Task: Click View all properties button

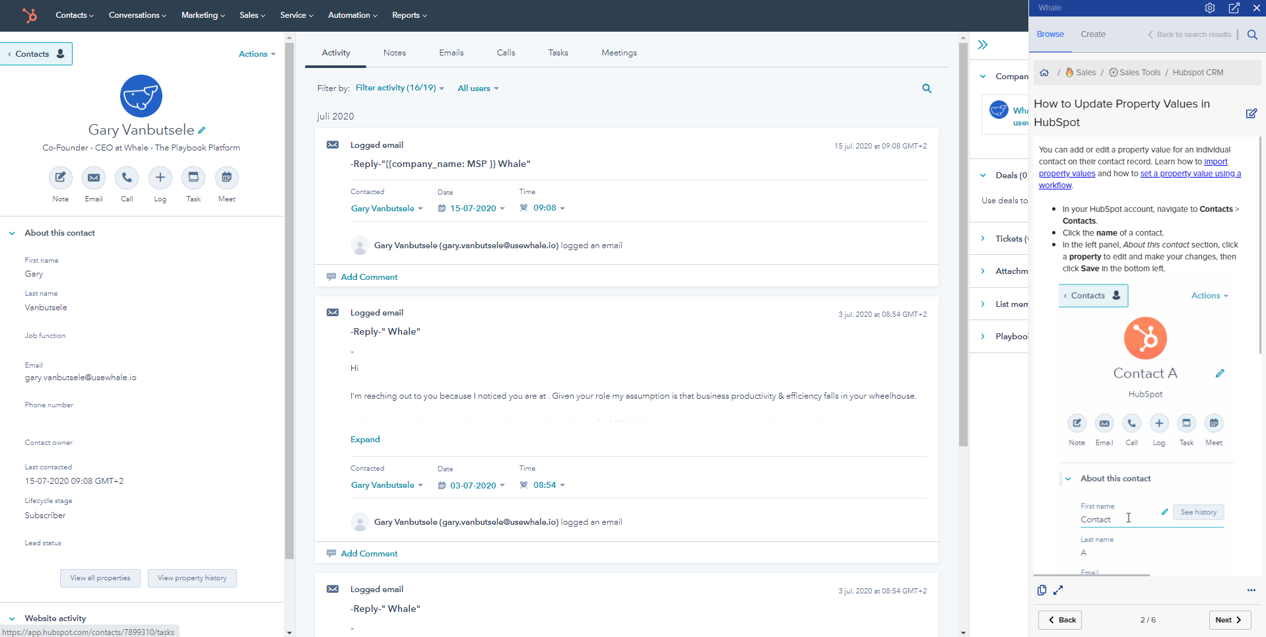Action: (100, 578)
